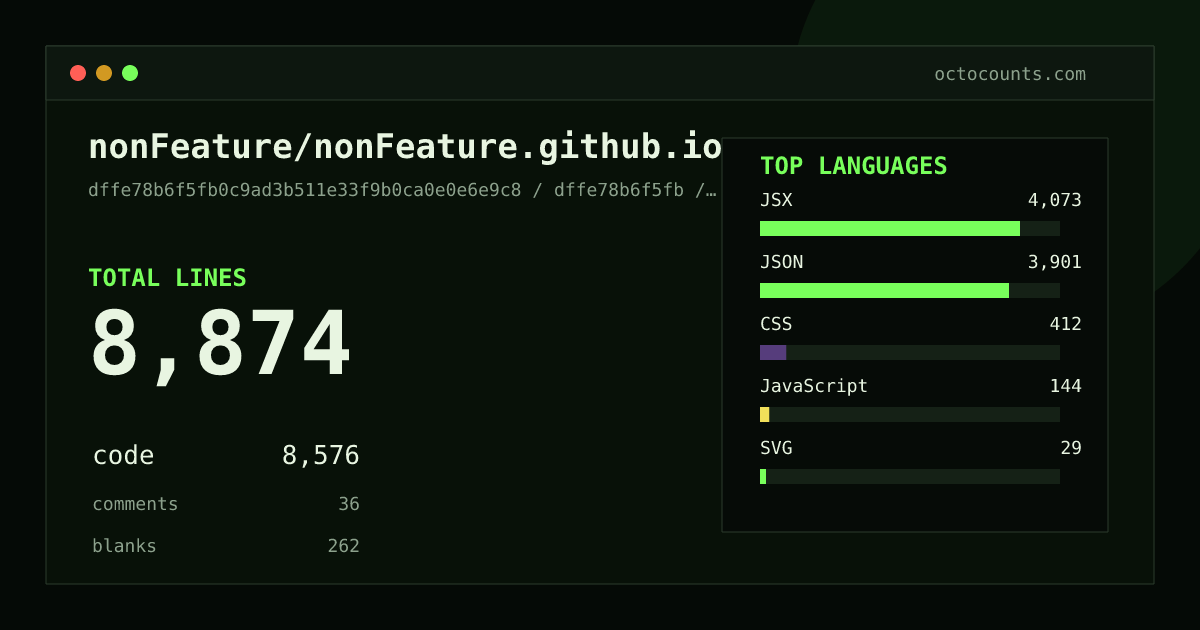Select the comments row label
1200x630 pixels.
(x=135, y=504)
